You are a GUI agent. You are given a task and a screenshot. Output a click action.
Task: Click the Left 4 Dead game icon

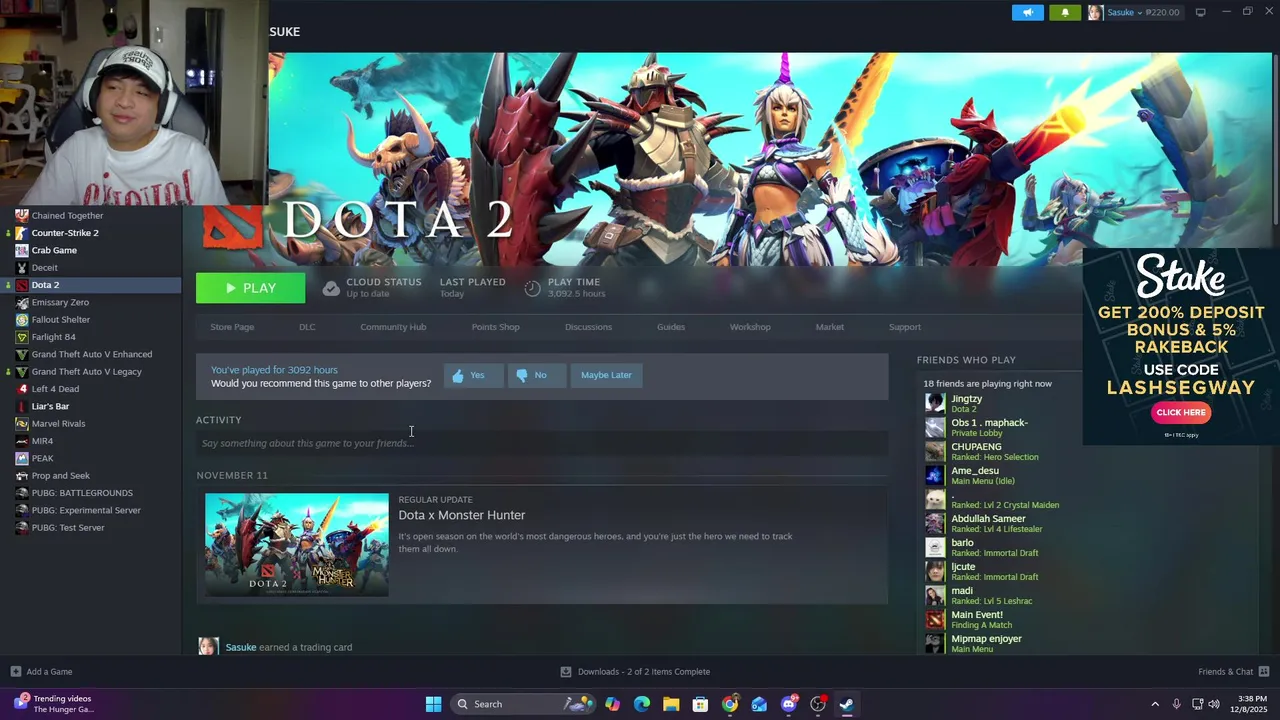coord(22,389)
